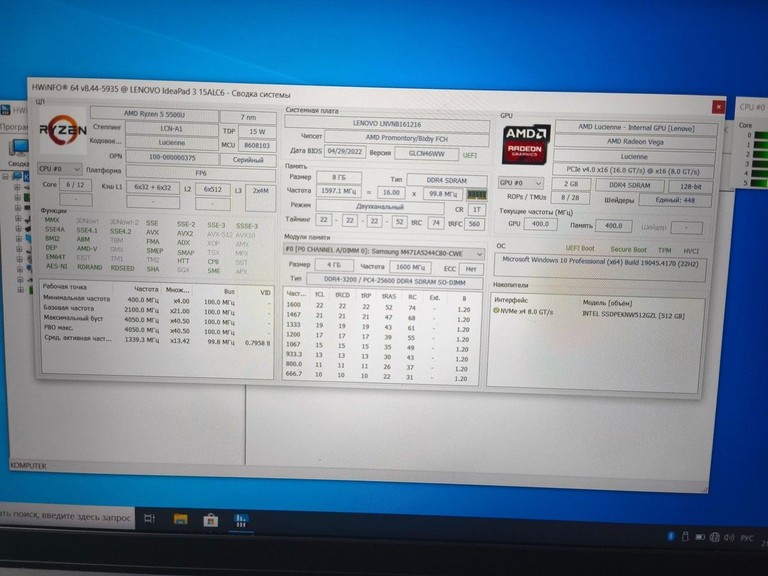The width and height of the screenshot is (768, 576).
Task: Click the Базовая частота row
Action: tap(157, 310)
